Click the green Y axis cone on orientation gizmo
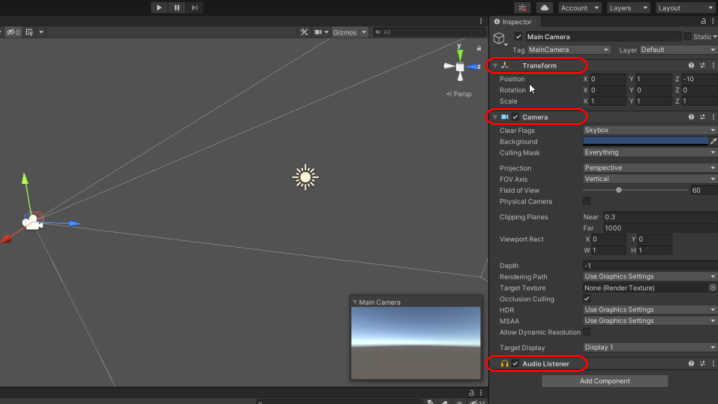The image size is (718, 404). [460, 55]
